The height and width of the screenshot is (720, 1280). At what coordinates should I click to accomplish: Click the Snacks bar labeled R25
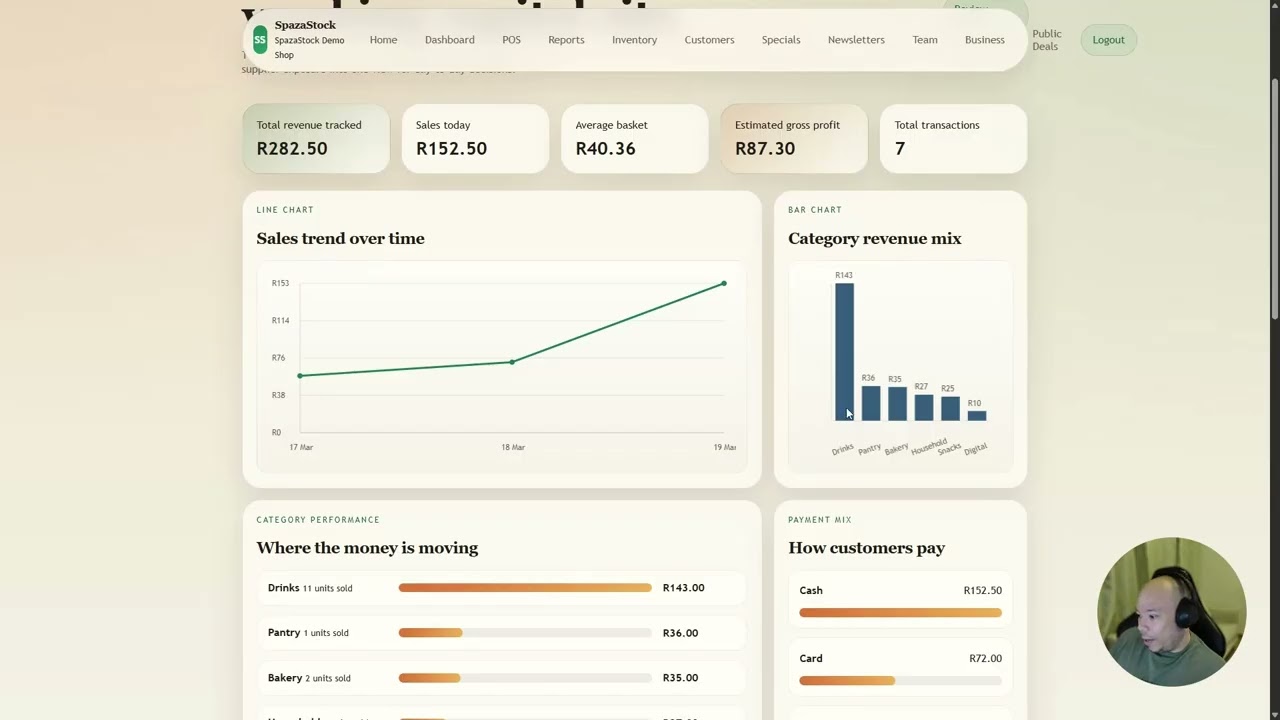pos(950,409)
